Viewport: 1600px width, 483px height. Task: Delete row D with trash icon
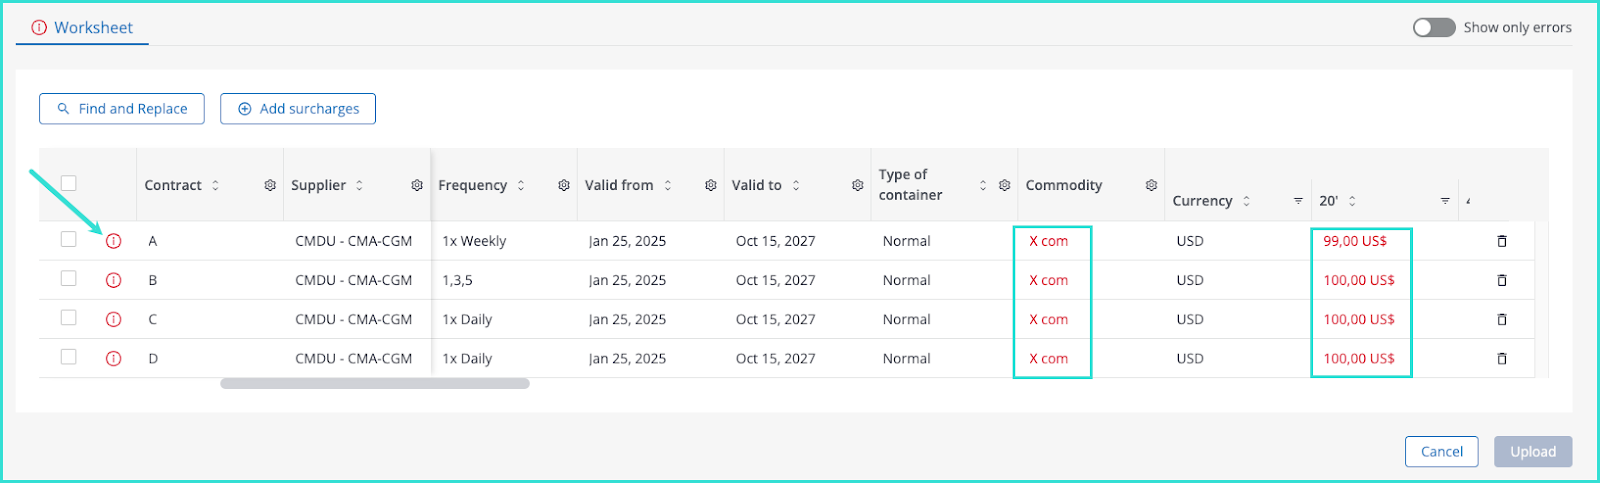tap(1501, 358)
